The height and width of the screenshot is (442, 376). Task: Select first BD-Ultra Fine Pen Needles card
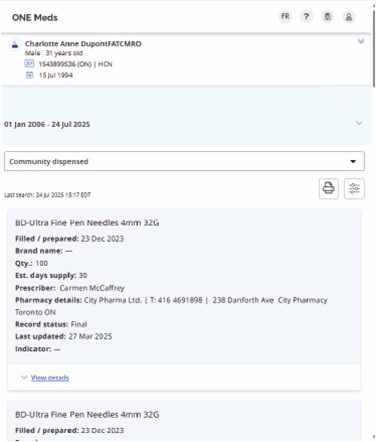(184, 299)
